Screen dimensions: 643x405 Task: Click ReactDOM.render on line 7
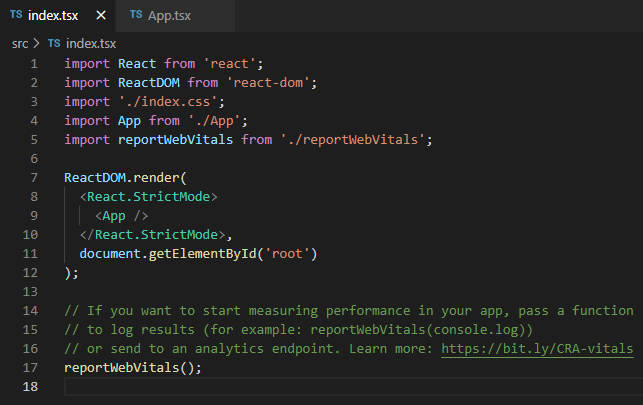pyautogui.click(x=125, y=177)
